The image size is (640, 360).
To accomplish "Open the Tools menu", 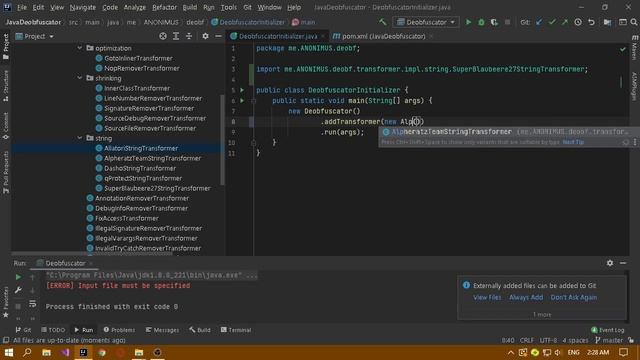I will click(x=229, y=7).
